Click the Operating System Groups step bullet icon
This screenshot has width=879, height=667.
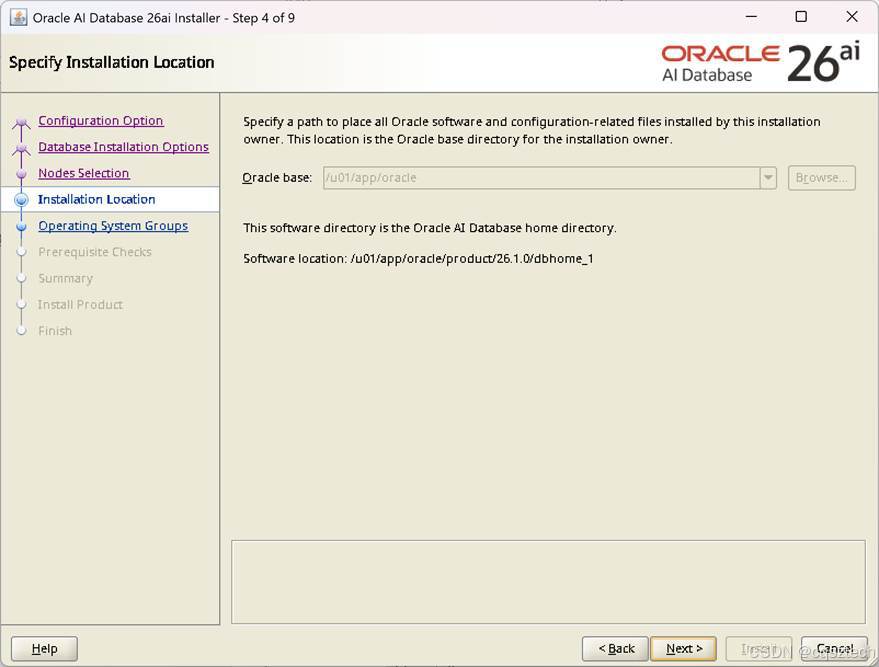coord(21,226)
